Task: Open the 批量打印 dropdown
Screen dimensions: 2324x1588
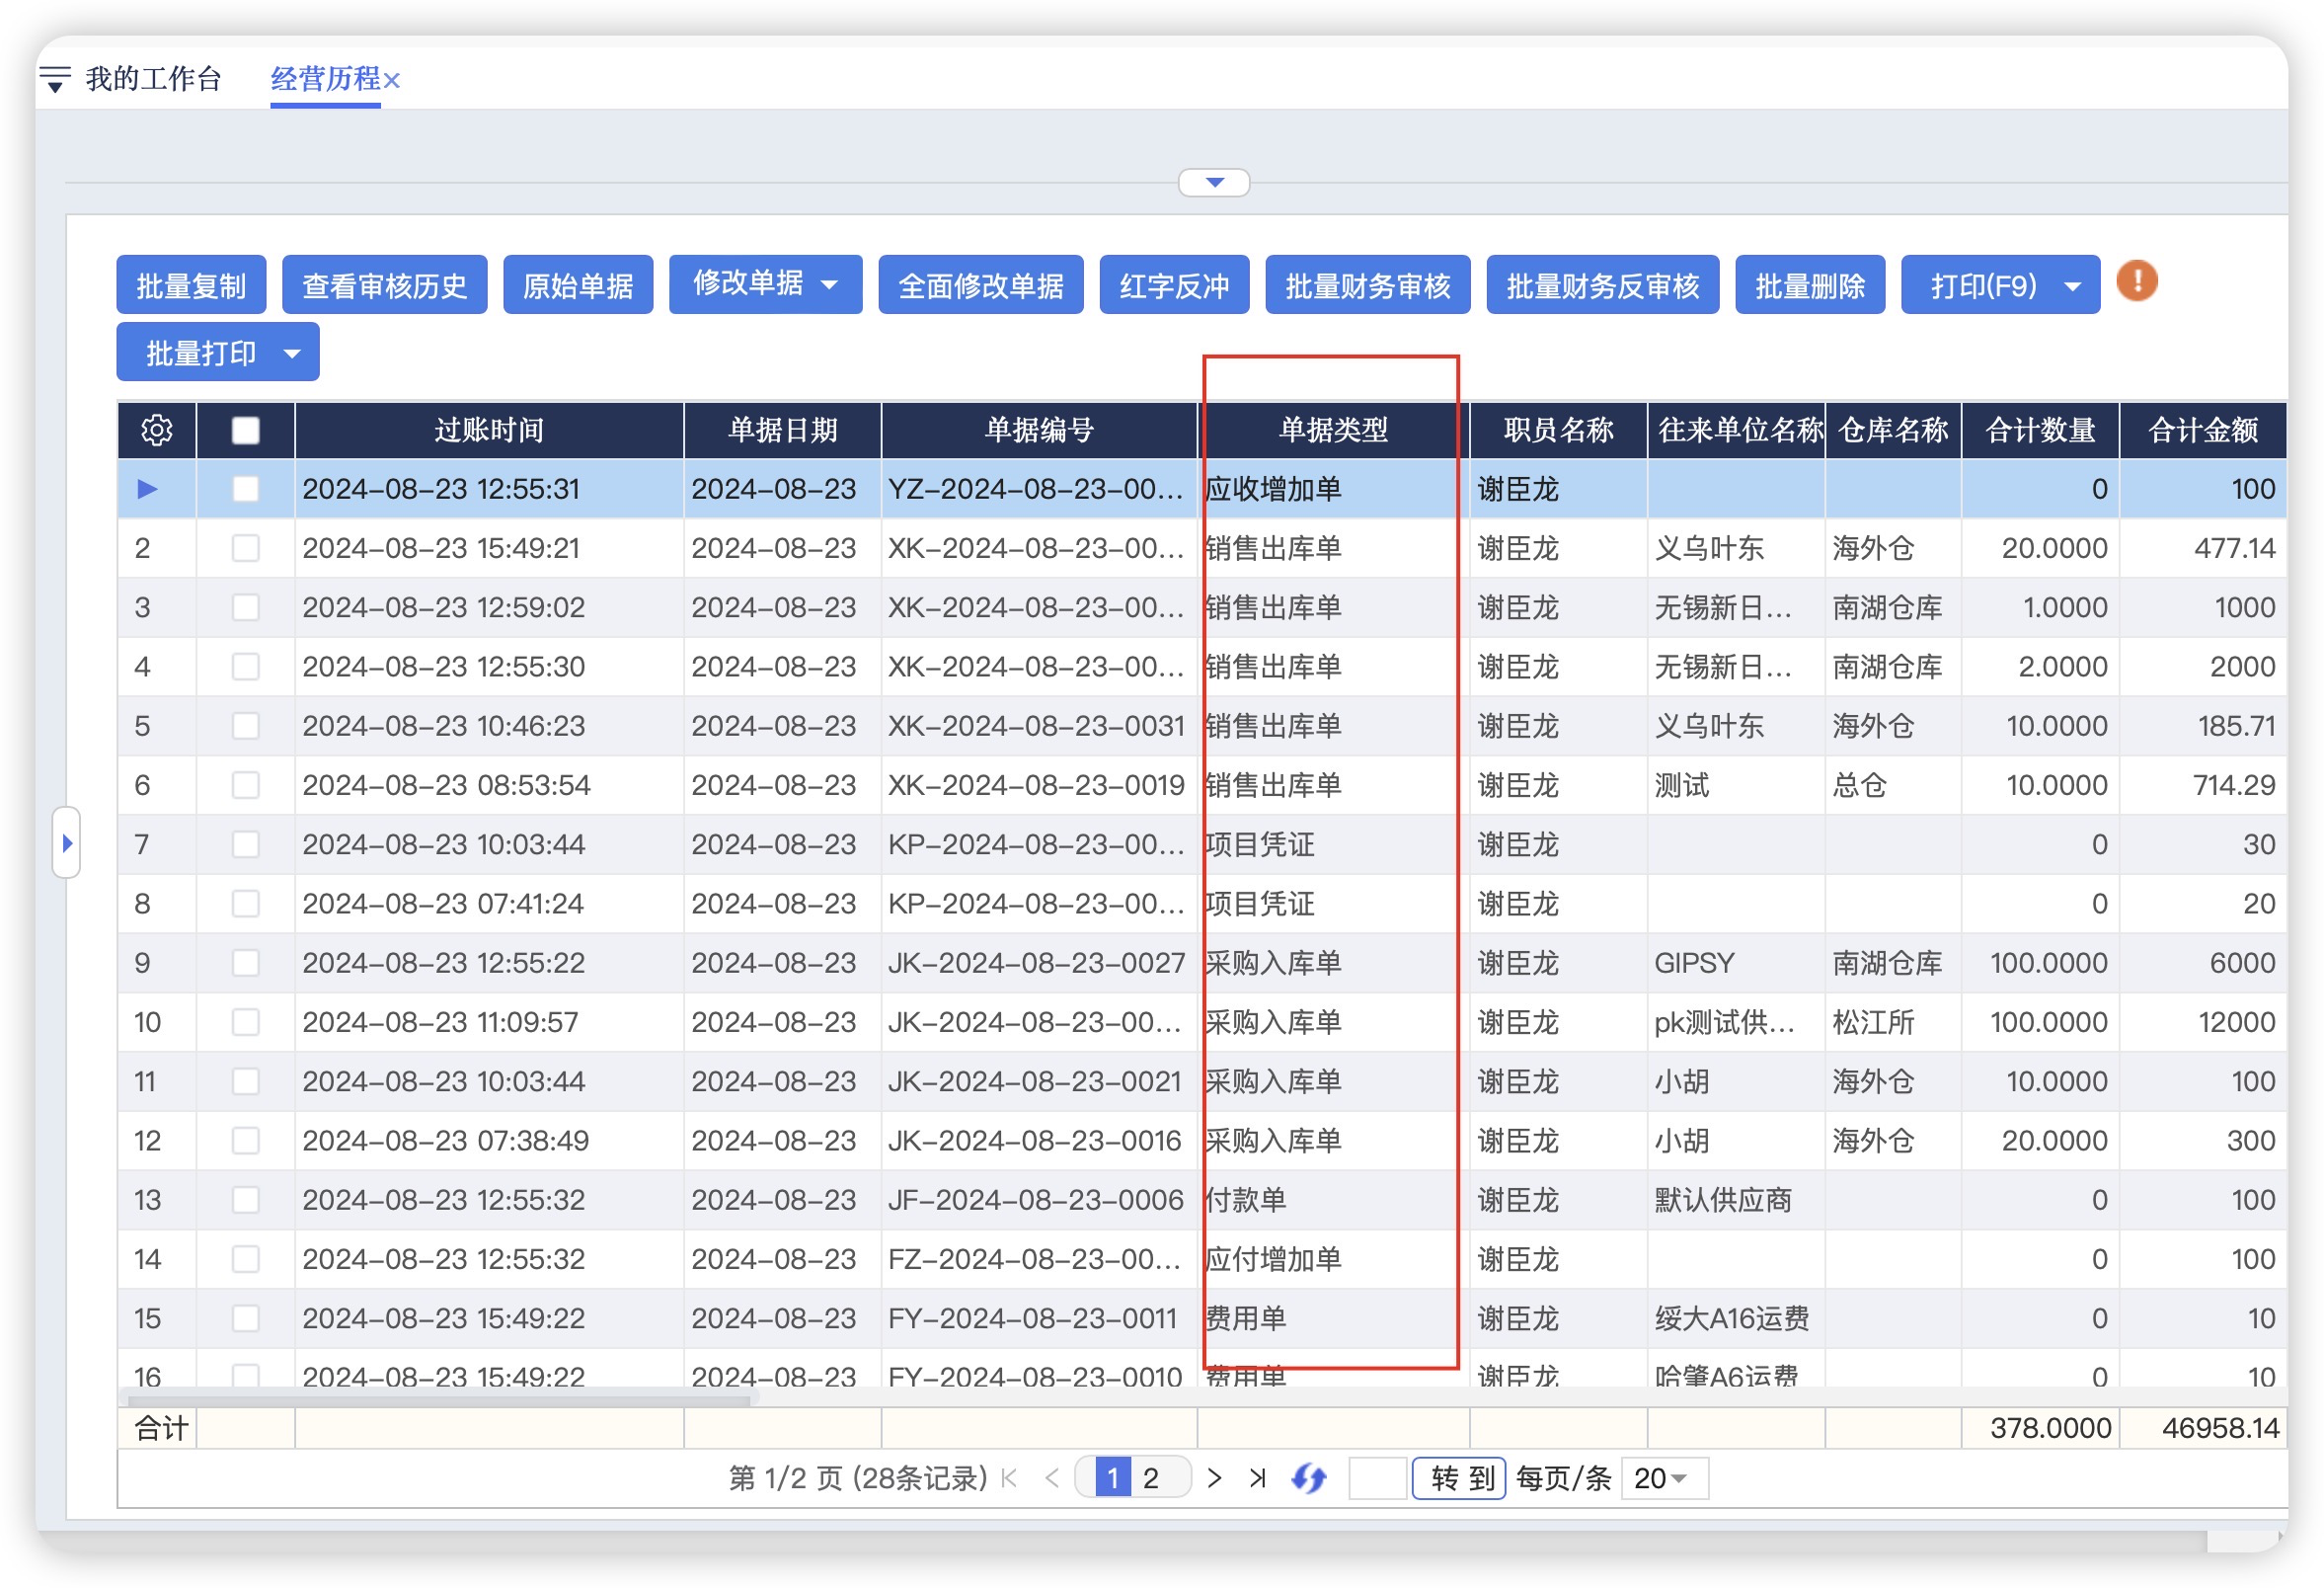Action: [218, 353]
